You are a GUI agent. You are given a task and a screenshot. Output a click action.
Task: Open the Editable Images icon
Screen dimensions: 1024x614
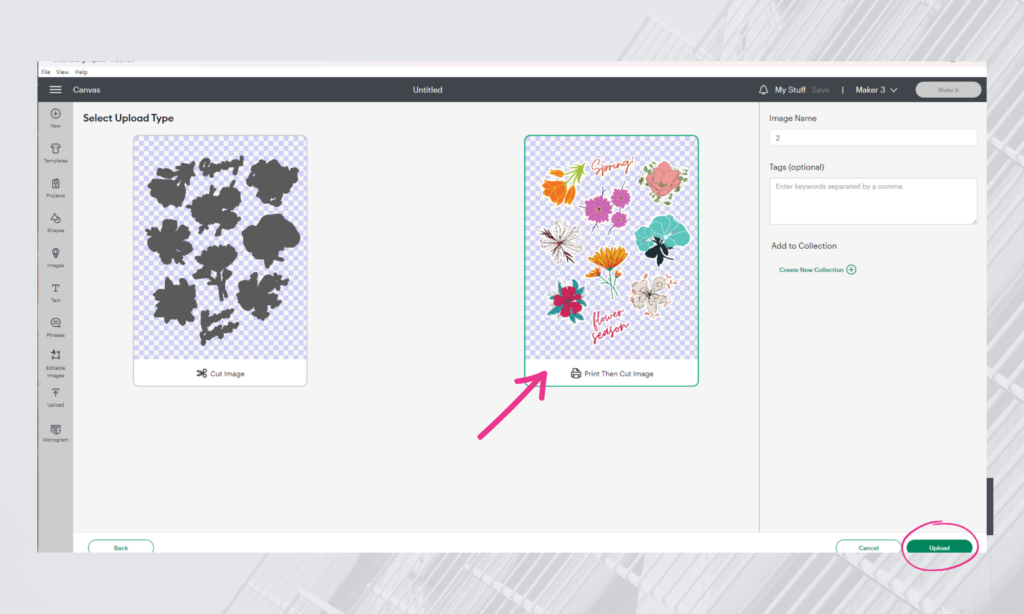tap(56, 355)
